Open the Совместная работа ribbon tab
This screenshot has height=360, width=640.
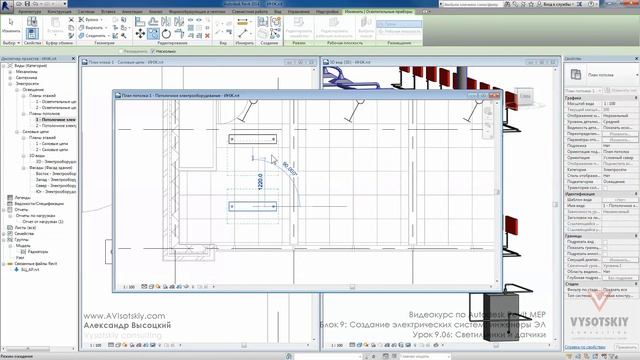pos(250,12)
